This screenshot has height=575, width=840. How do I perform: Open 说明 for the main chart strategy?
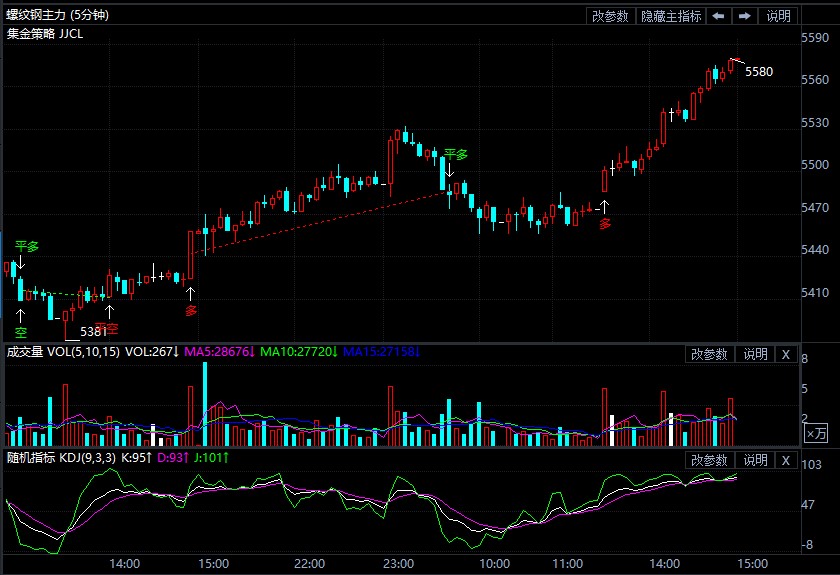tap(778, 16)
